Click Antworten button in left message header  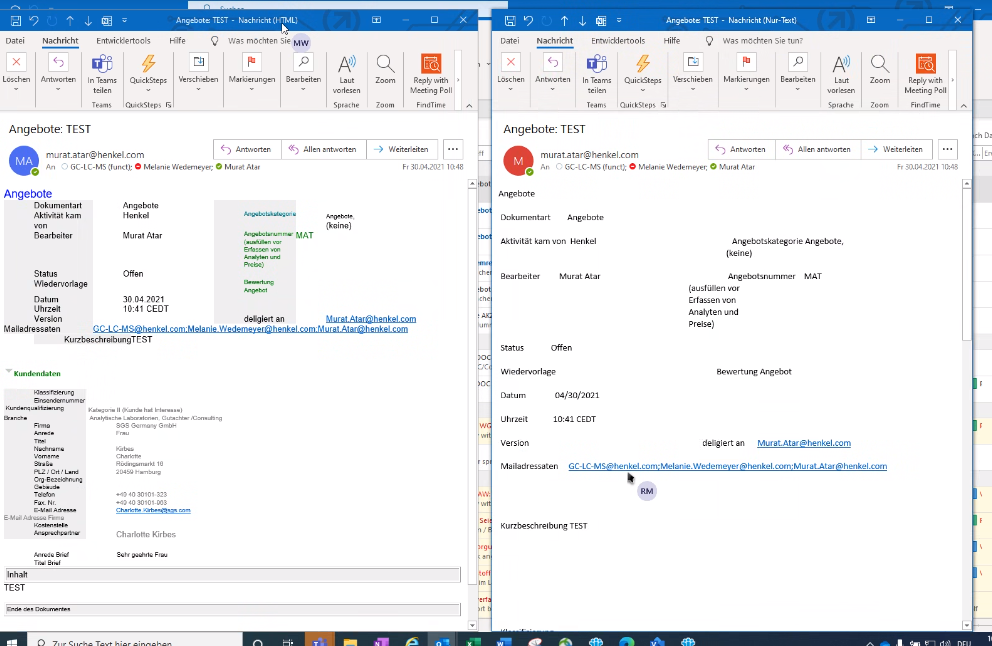[247, 149]
